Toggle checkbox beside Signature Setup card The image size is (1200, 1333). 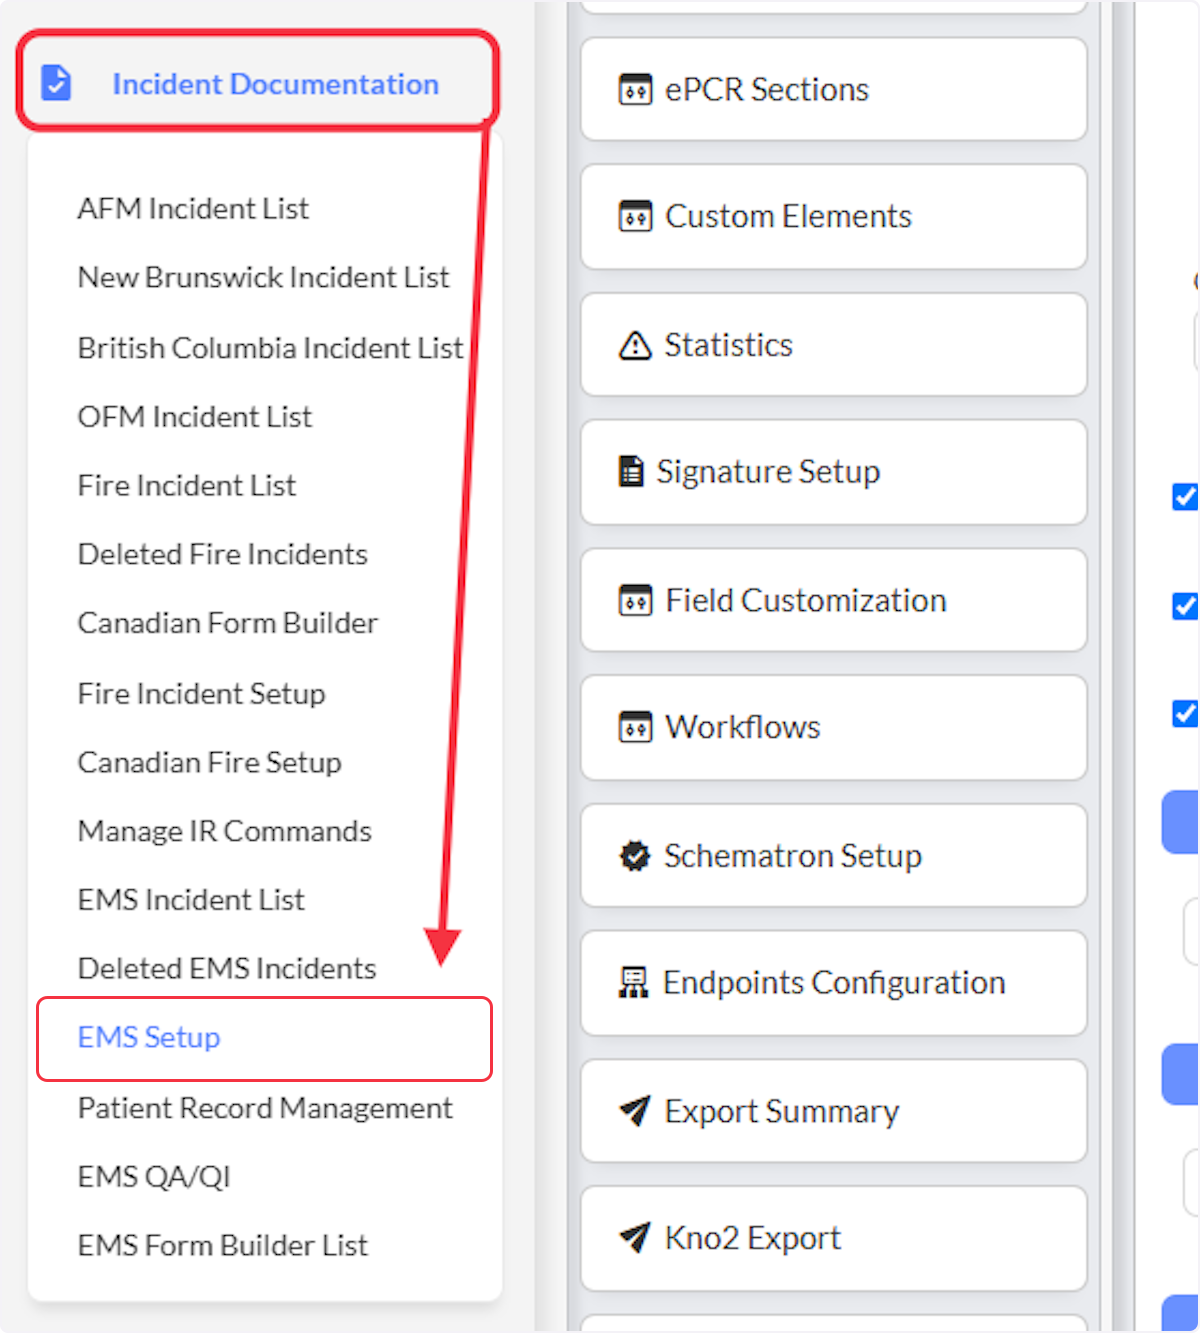pos(1185,497)
